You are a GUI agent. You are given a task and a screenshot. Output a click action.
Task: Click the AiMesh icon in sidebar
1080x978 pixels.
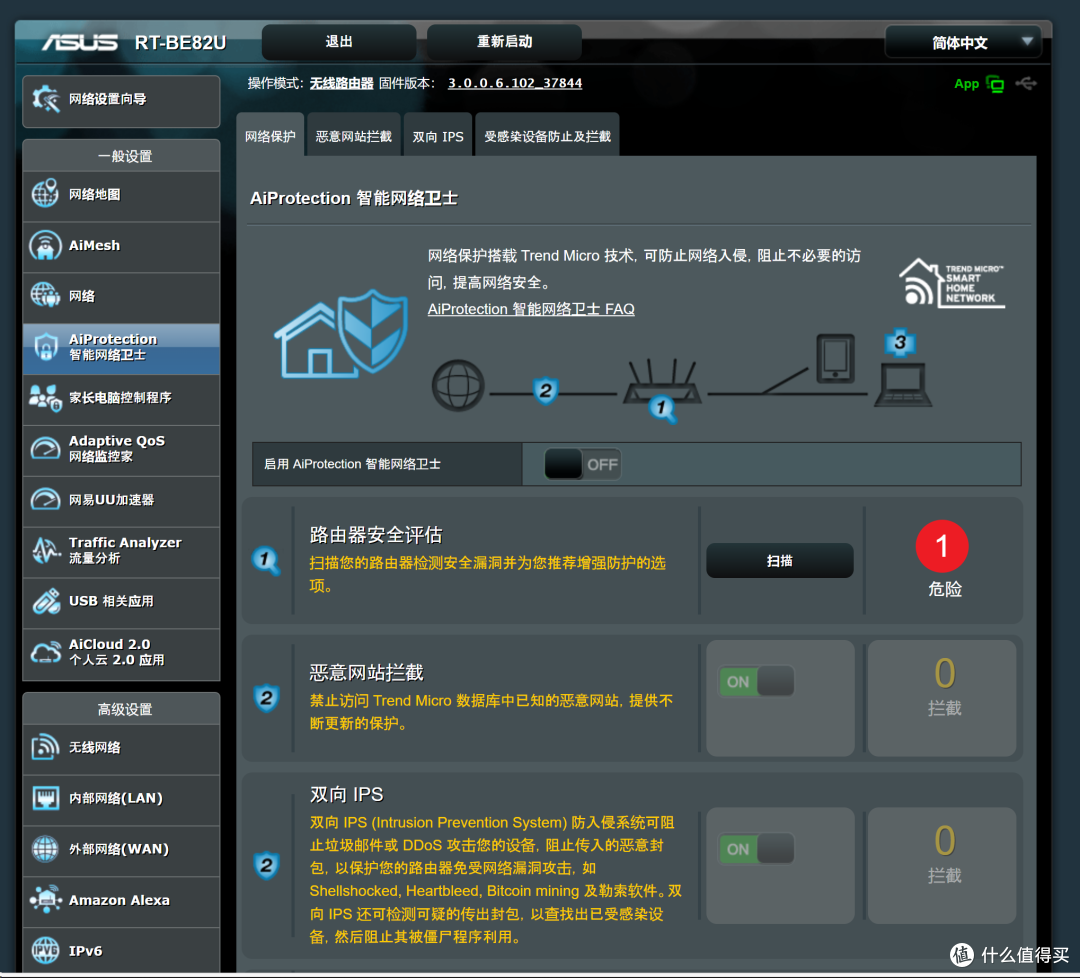point(45,245)
